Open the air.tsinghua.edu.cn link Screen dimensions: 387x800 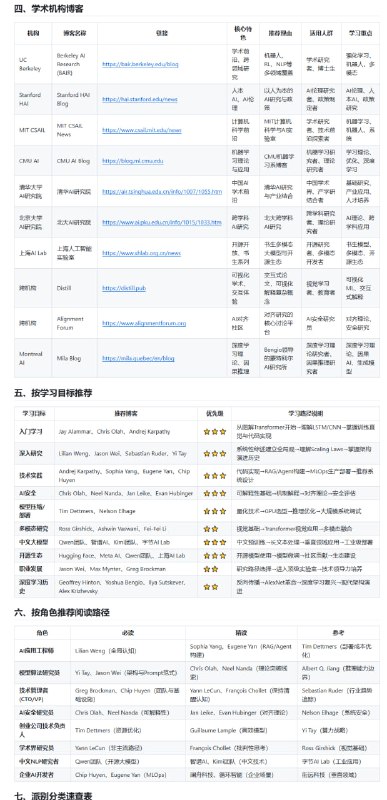(162, 192)
